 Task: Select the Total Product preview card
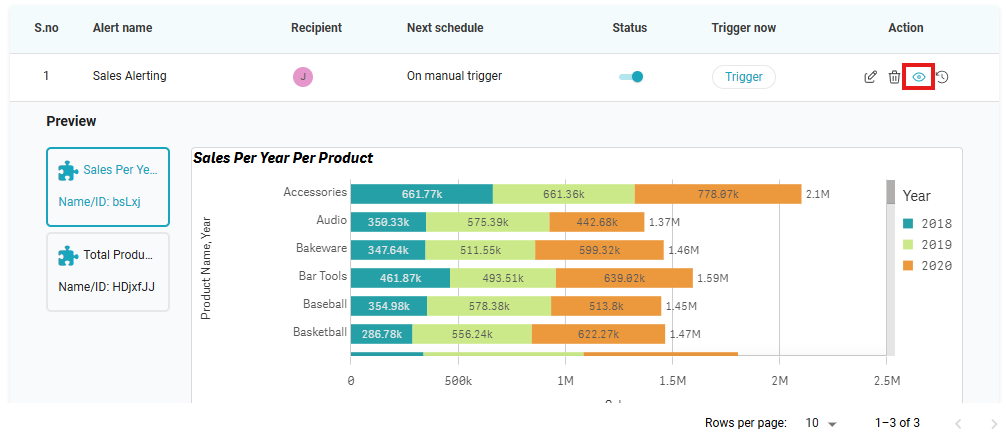(108, 272)
